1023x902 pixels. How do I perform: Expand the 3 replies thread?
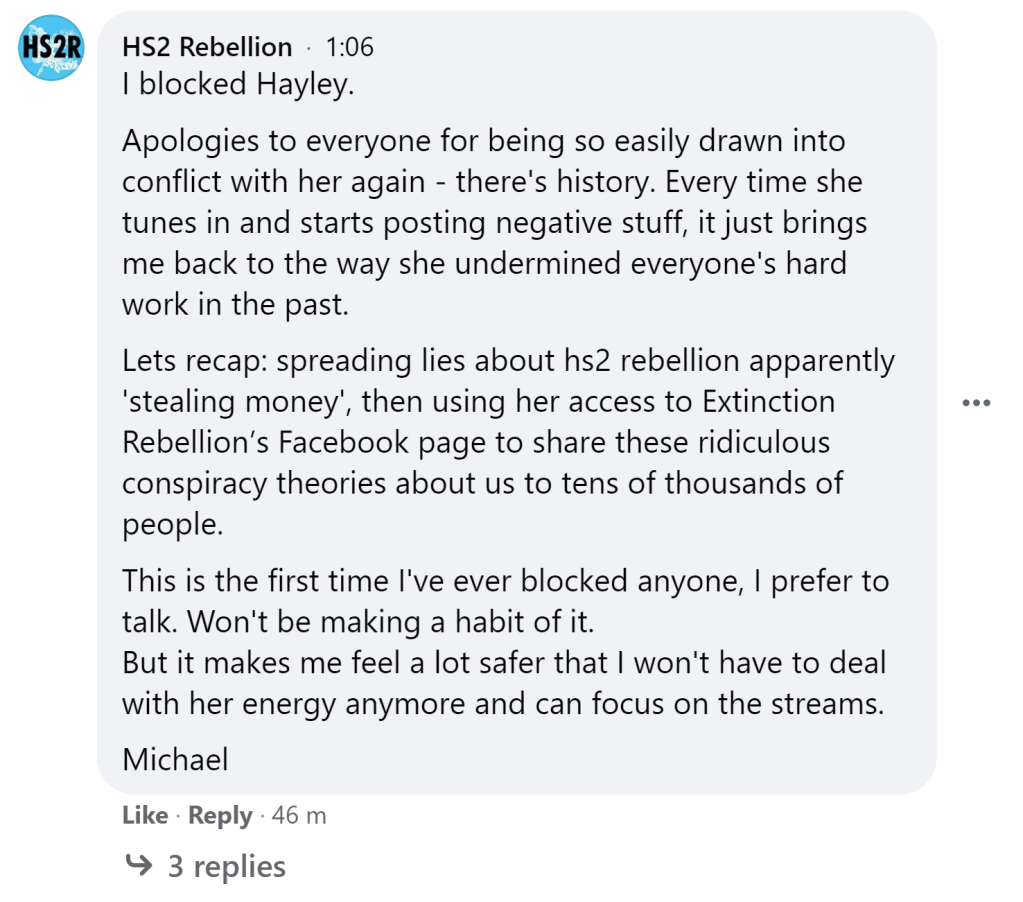click(x=226, y=866)
